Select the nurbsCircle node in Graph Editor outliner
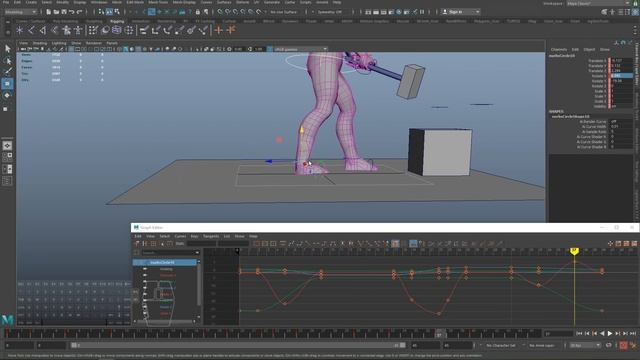This screenshot has width=640, height=360. pyautogui.click(x=164, y=262)
